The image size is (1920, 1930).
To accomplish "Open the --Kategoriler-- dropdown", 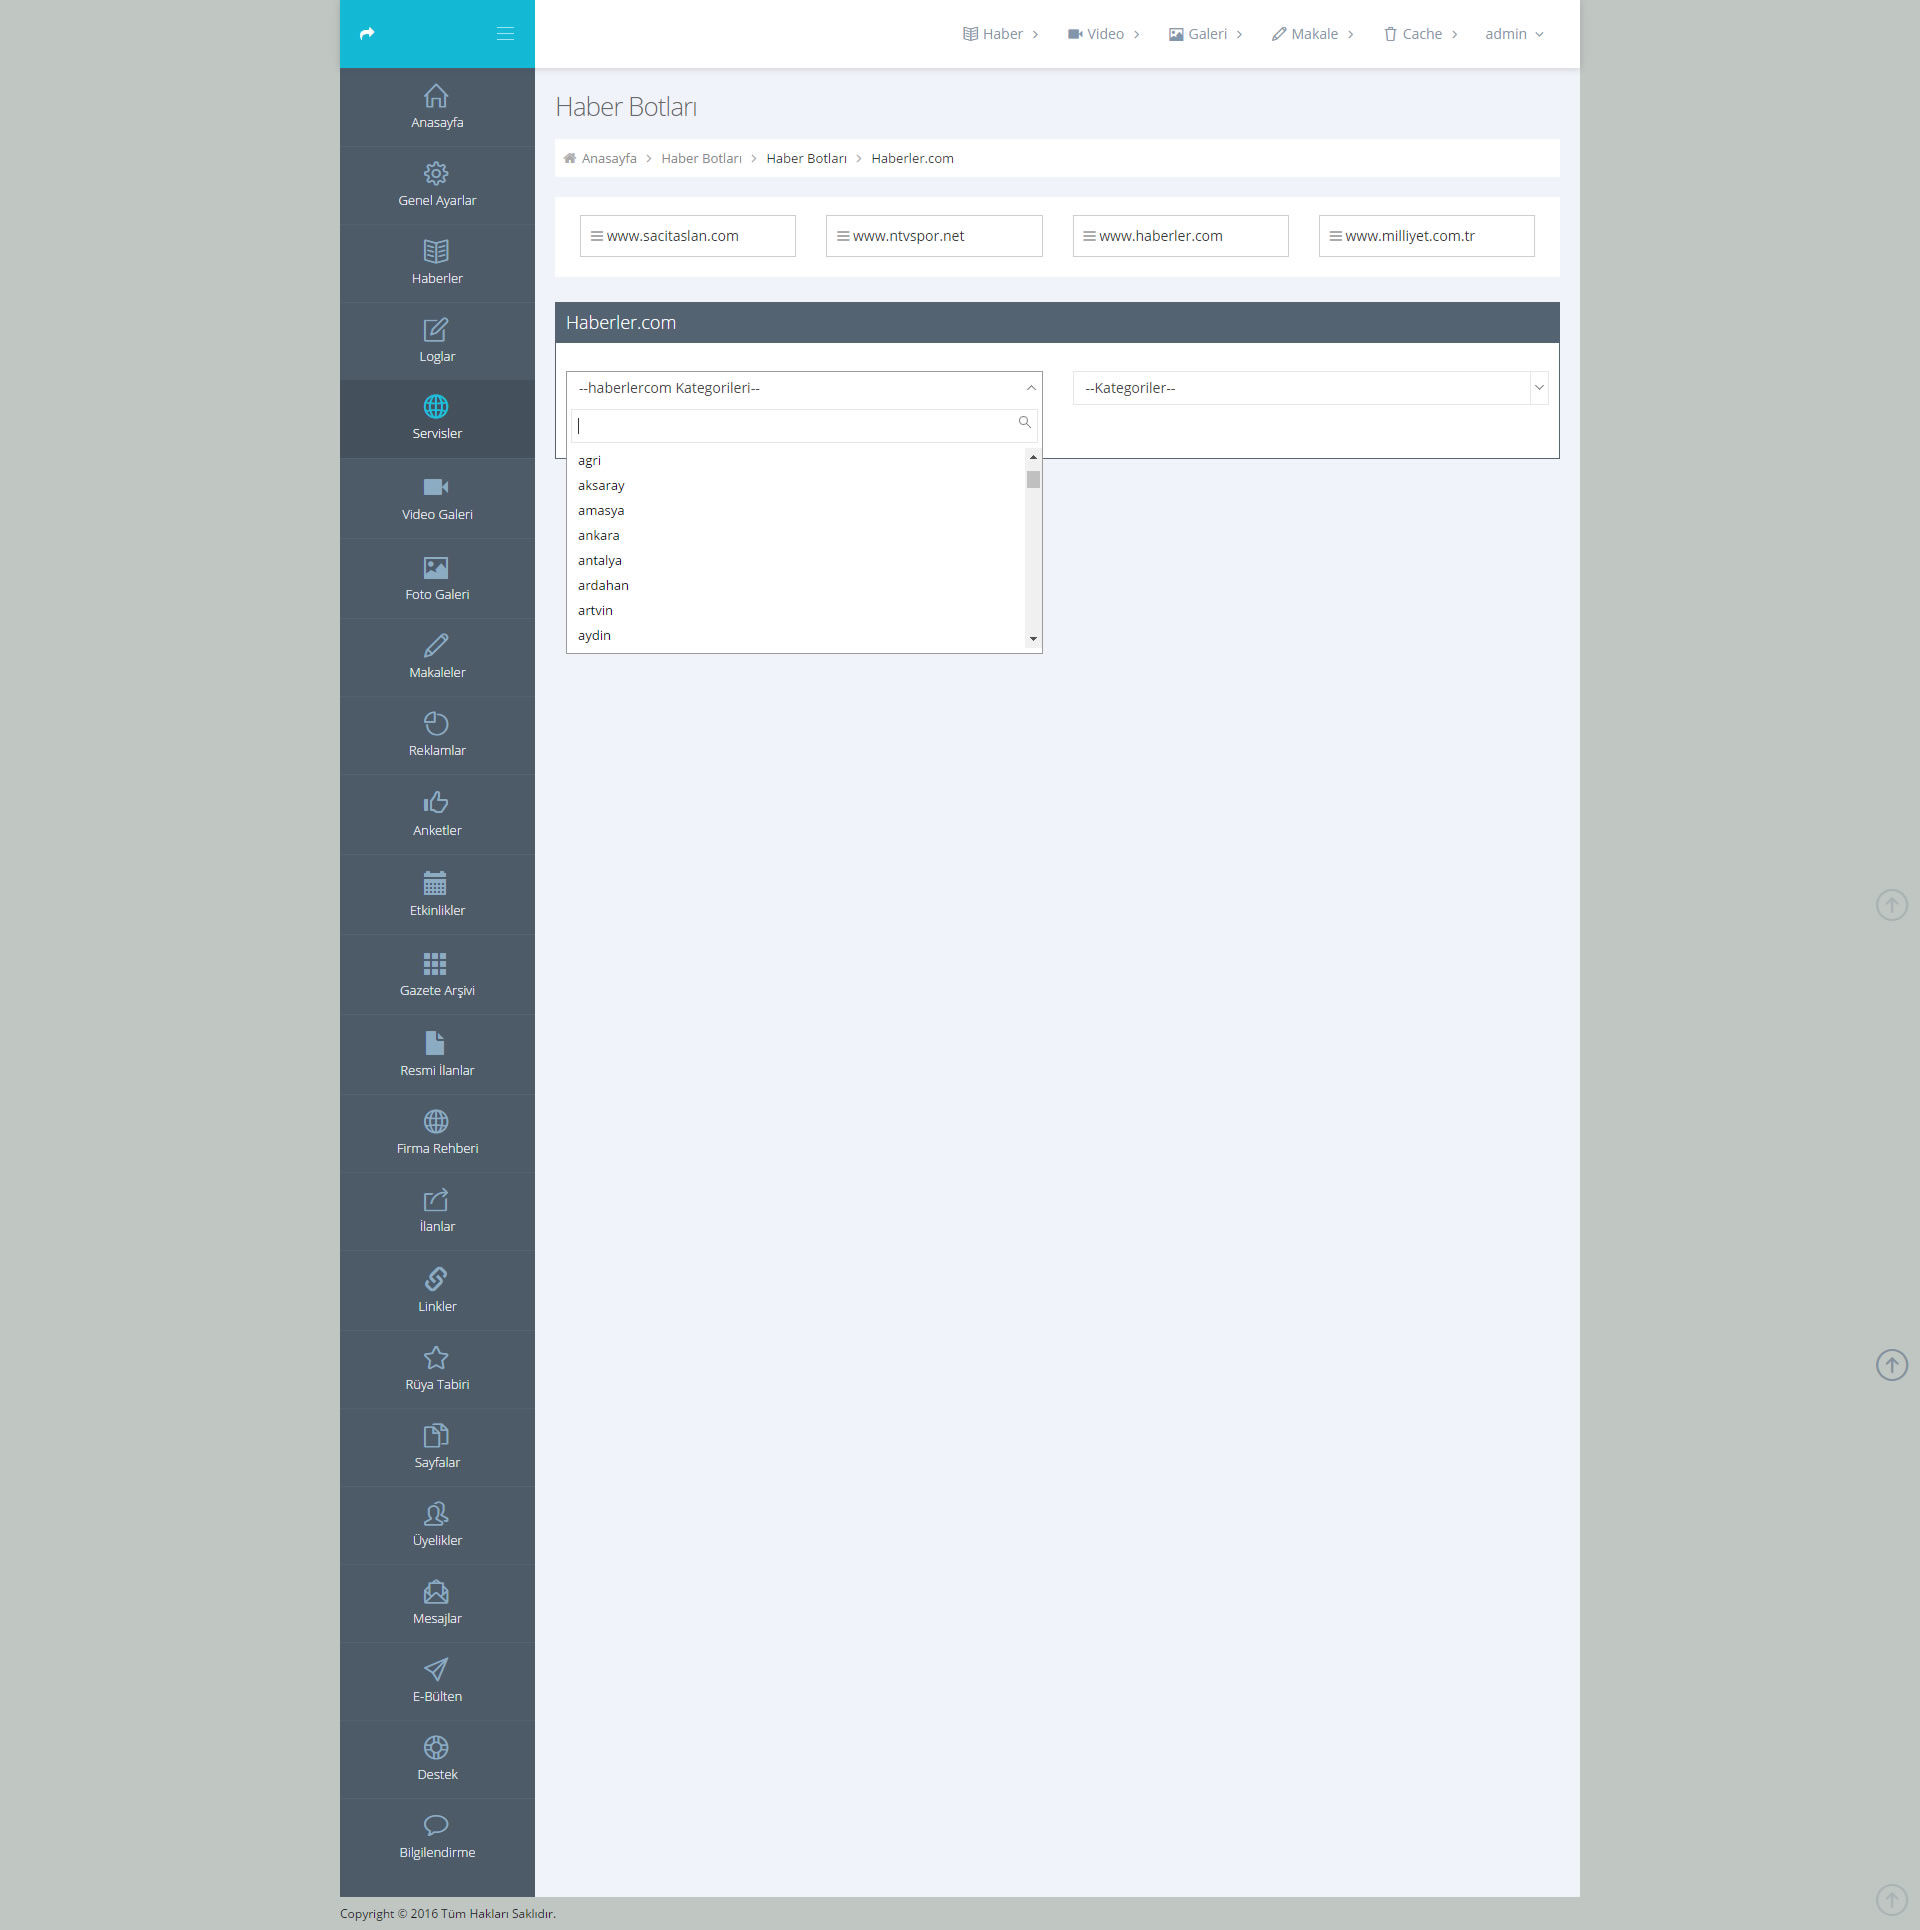I will [1310, 388].
